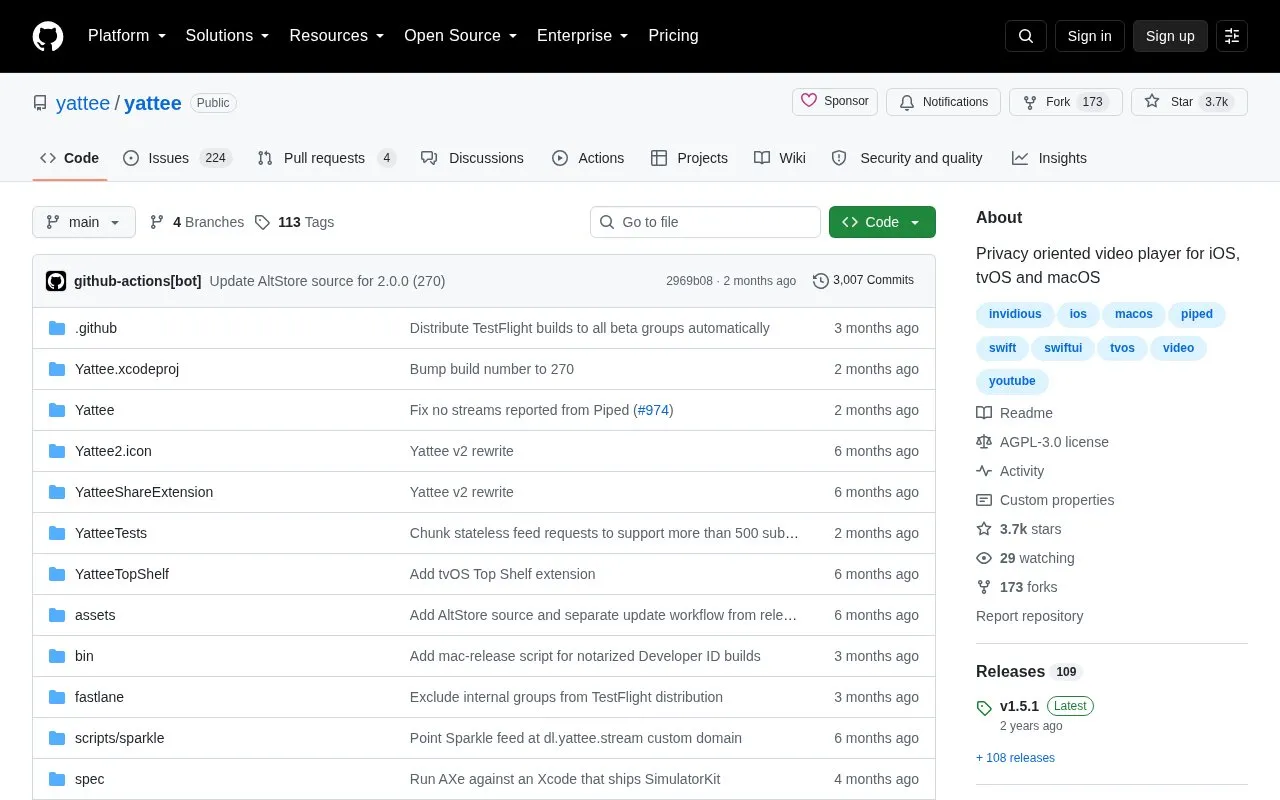The width and height of the screenshot is (1280, 800).
Task: Click the book icon beside Readme
Action: [984, 413]
